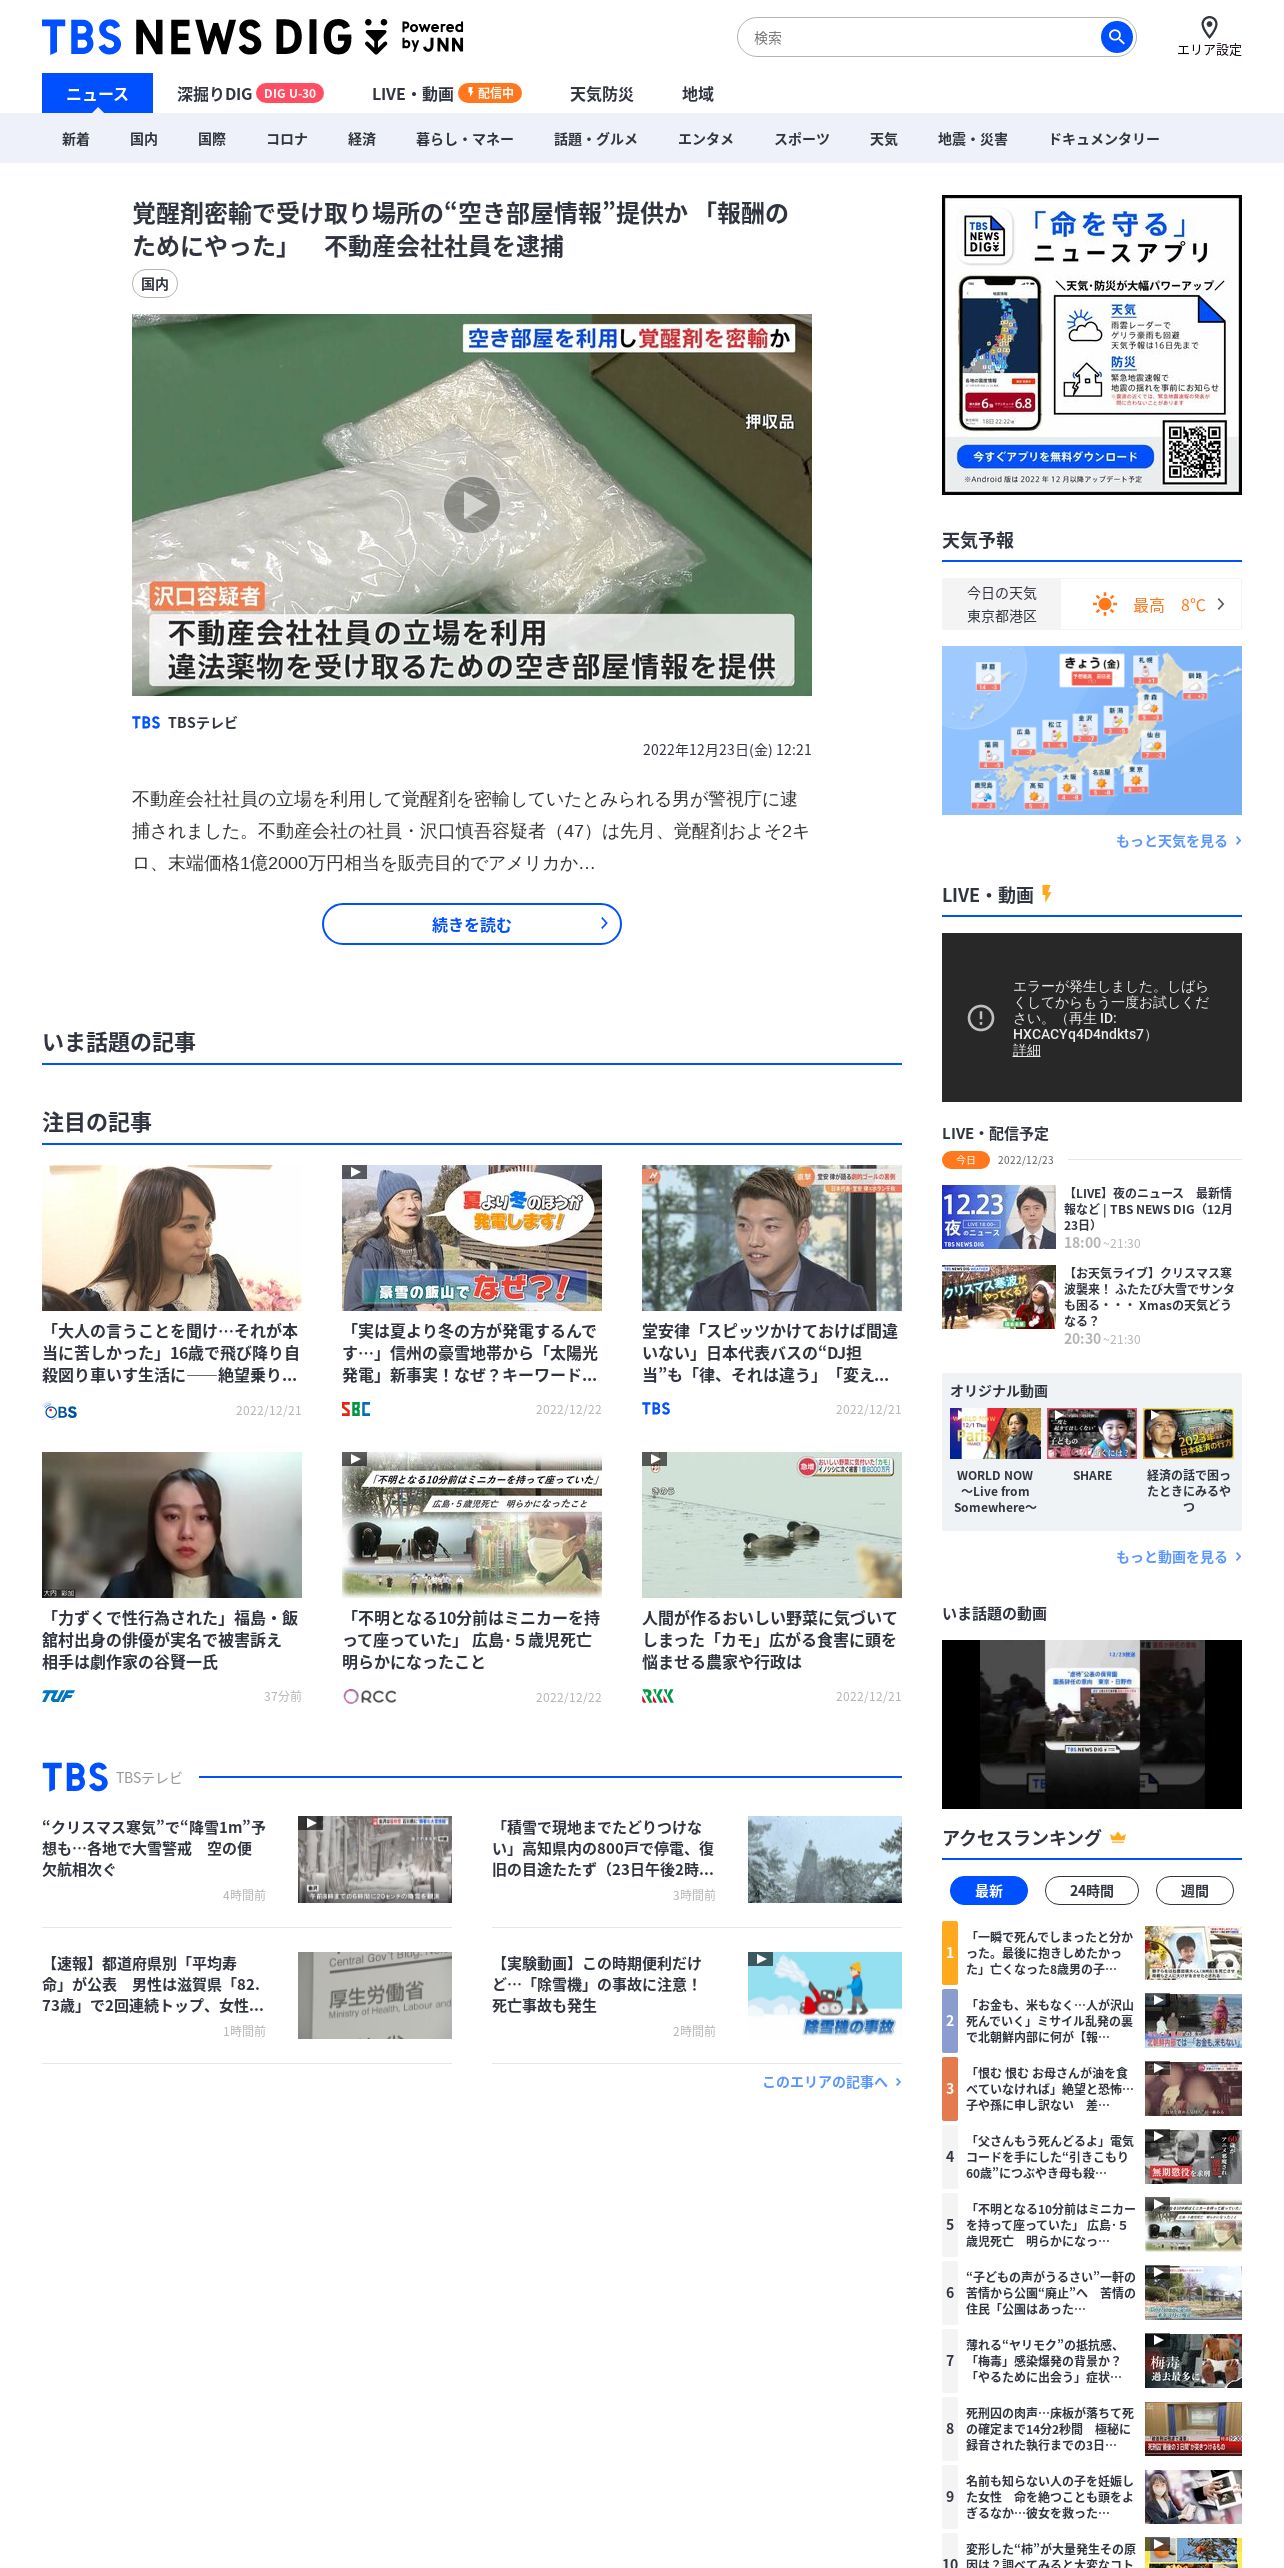Image resolution: width=1284 pixels, height=2568 pixels.
Task: Click the 配信中 live badge
Action: pyautogui.click(x=490, y=93)
